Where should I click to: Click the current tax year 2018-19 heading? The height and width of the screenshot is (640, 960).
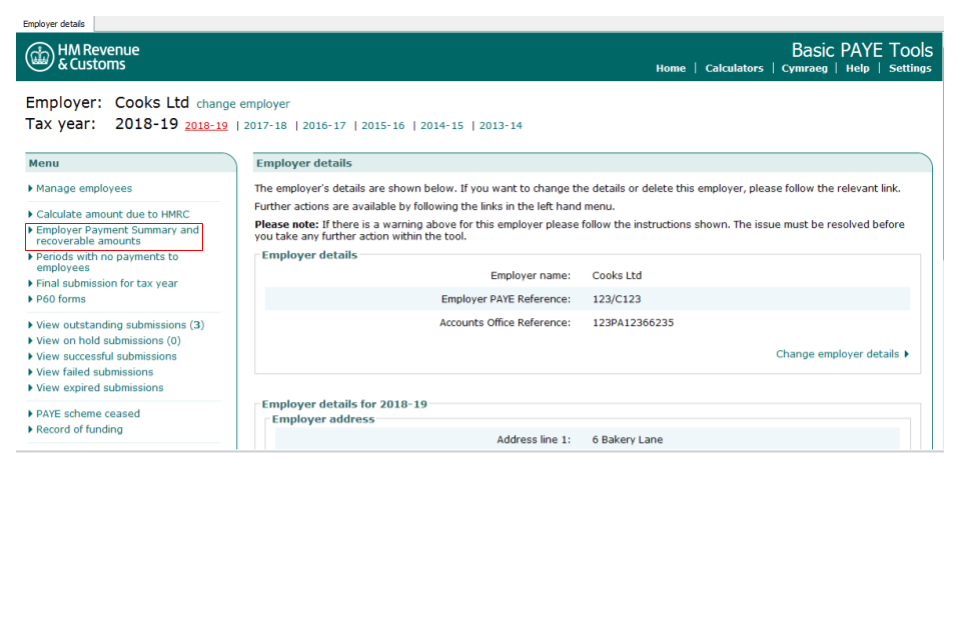(x=146, y=124)
